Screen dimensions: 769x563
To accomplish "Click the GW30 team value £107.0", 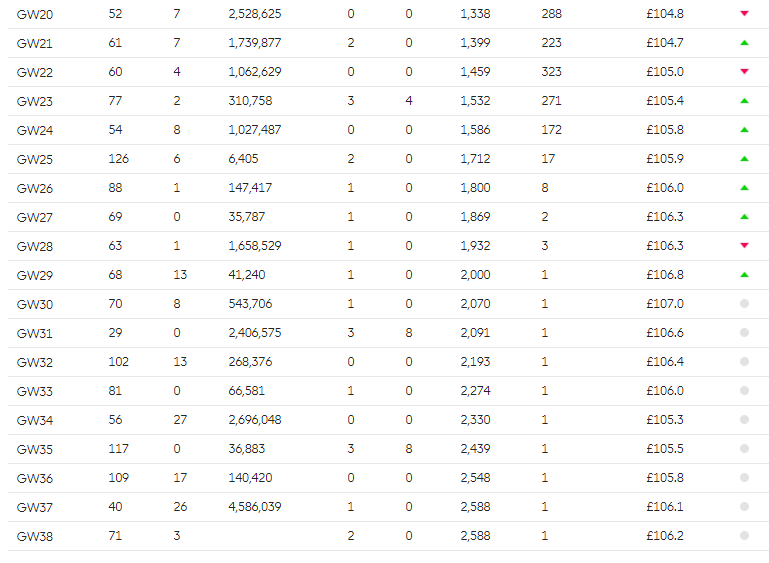I will click(x=665, y=304).
